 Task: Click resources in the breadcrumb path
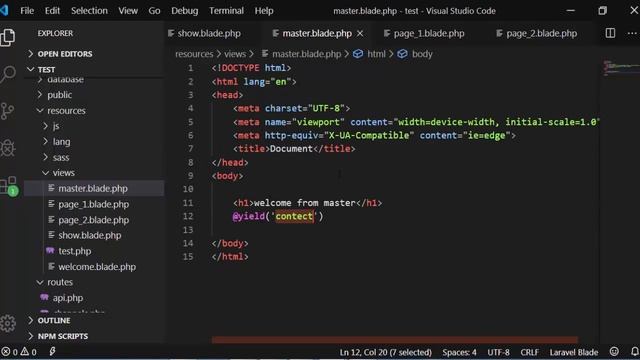point(194,54)
